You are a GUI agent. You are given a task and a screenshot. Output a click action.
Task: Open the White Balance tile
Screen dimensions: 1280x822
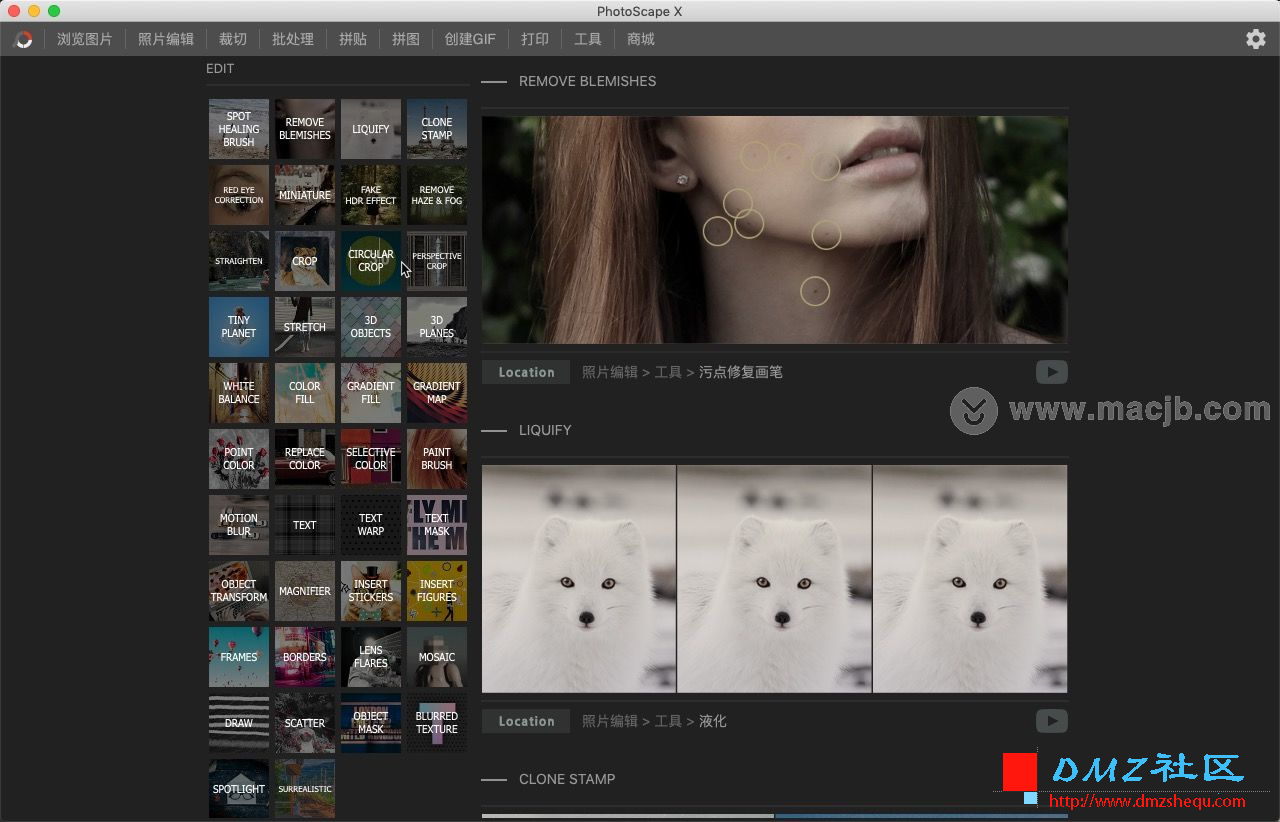click(239, 393)
